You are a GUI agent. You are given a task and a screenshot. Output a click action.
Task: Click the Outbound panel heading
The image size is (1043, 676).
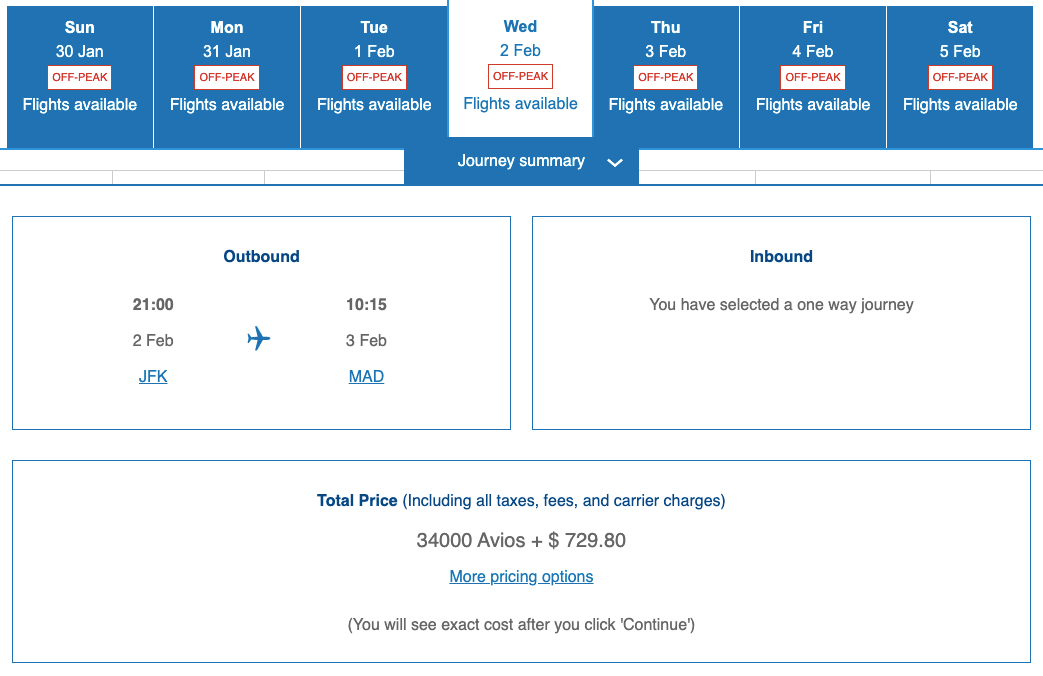261,257
